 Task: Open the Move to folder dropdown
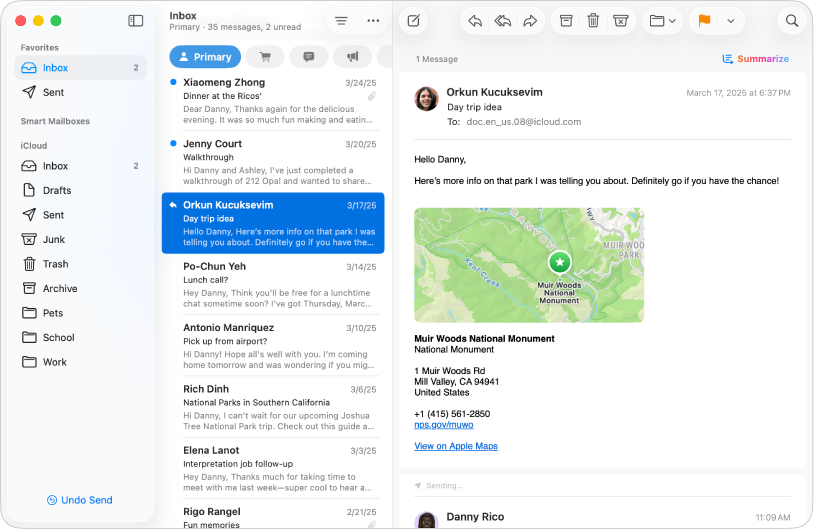click(x=662, y=20)
